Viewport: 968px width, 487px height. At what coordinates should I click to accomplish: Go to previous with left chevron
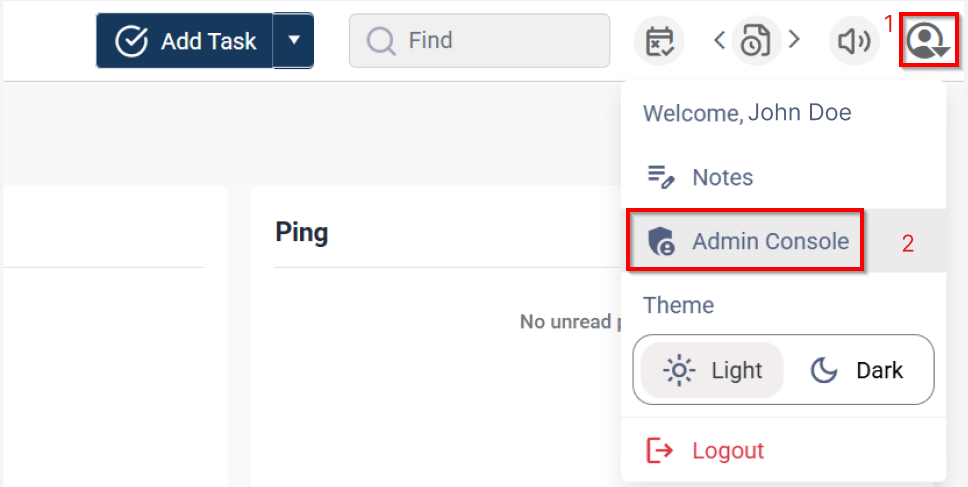click(719, 40)
